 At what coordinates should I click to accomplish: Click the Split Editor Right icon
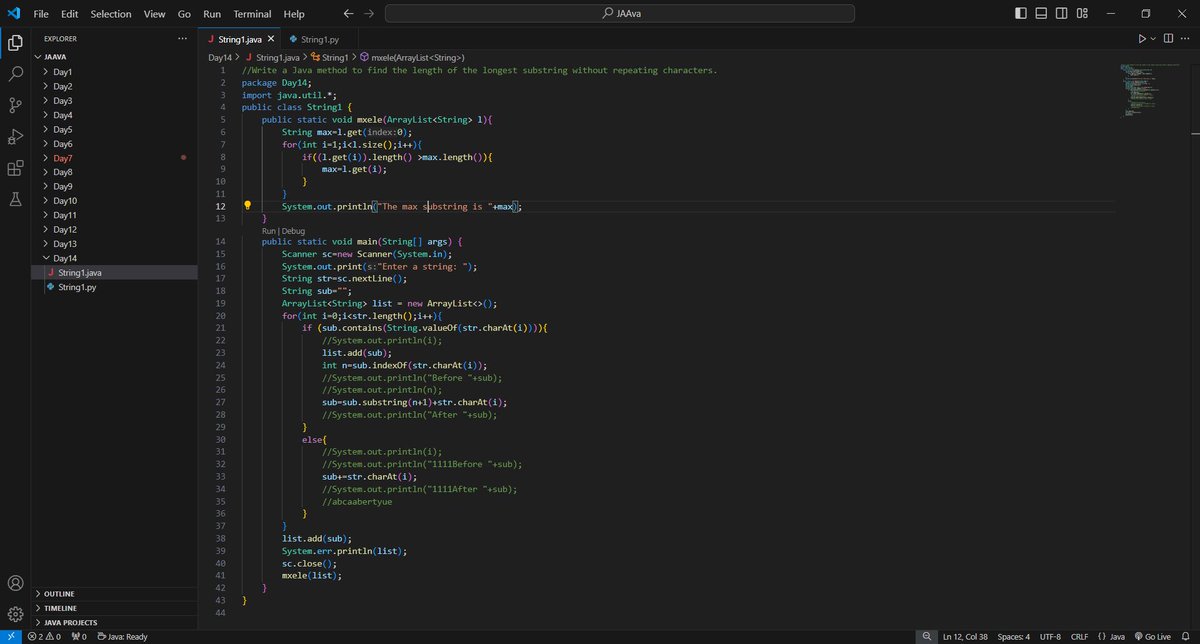click(x=1168, y=39)
